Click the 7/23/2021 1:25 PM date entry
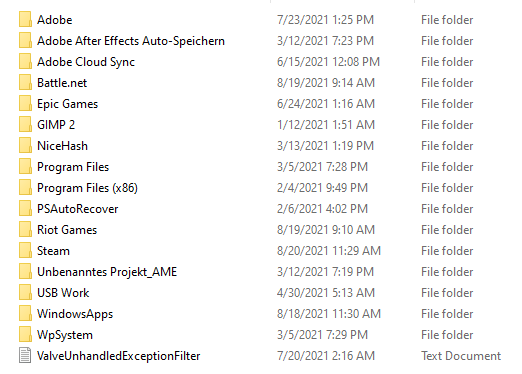522x374 pixels. pyautogui.click(x=325, y=20)
